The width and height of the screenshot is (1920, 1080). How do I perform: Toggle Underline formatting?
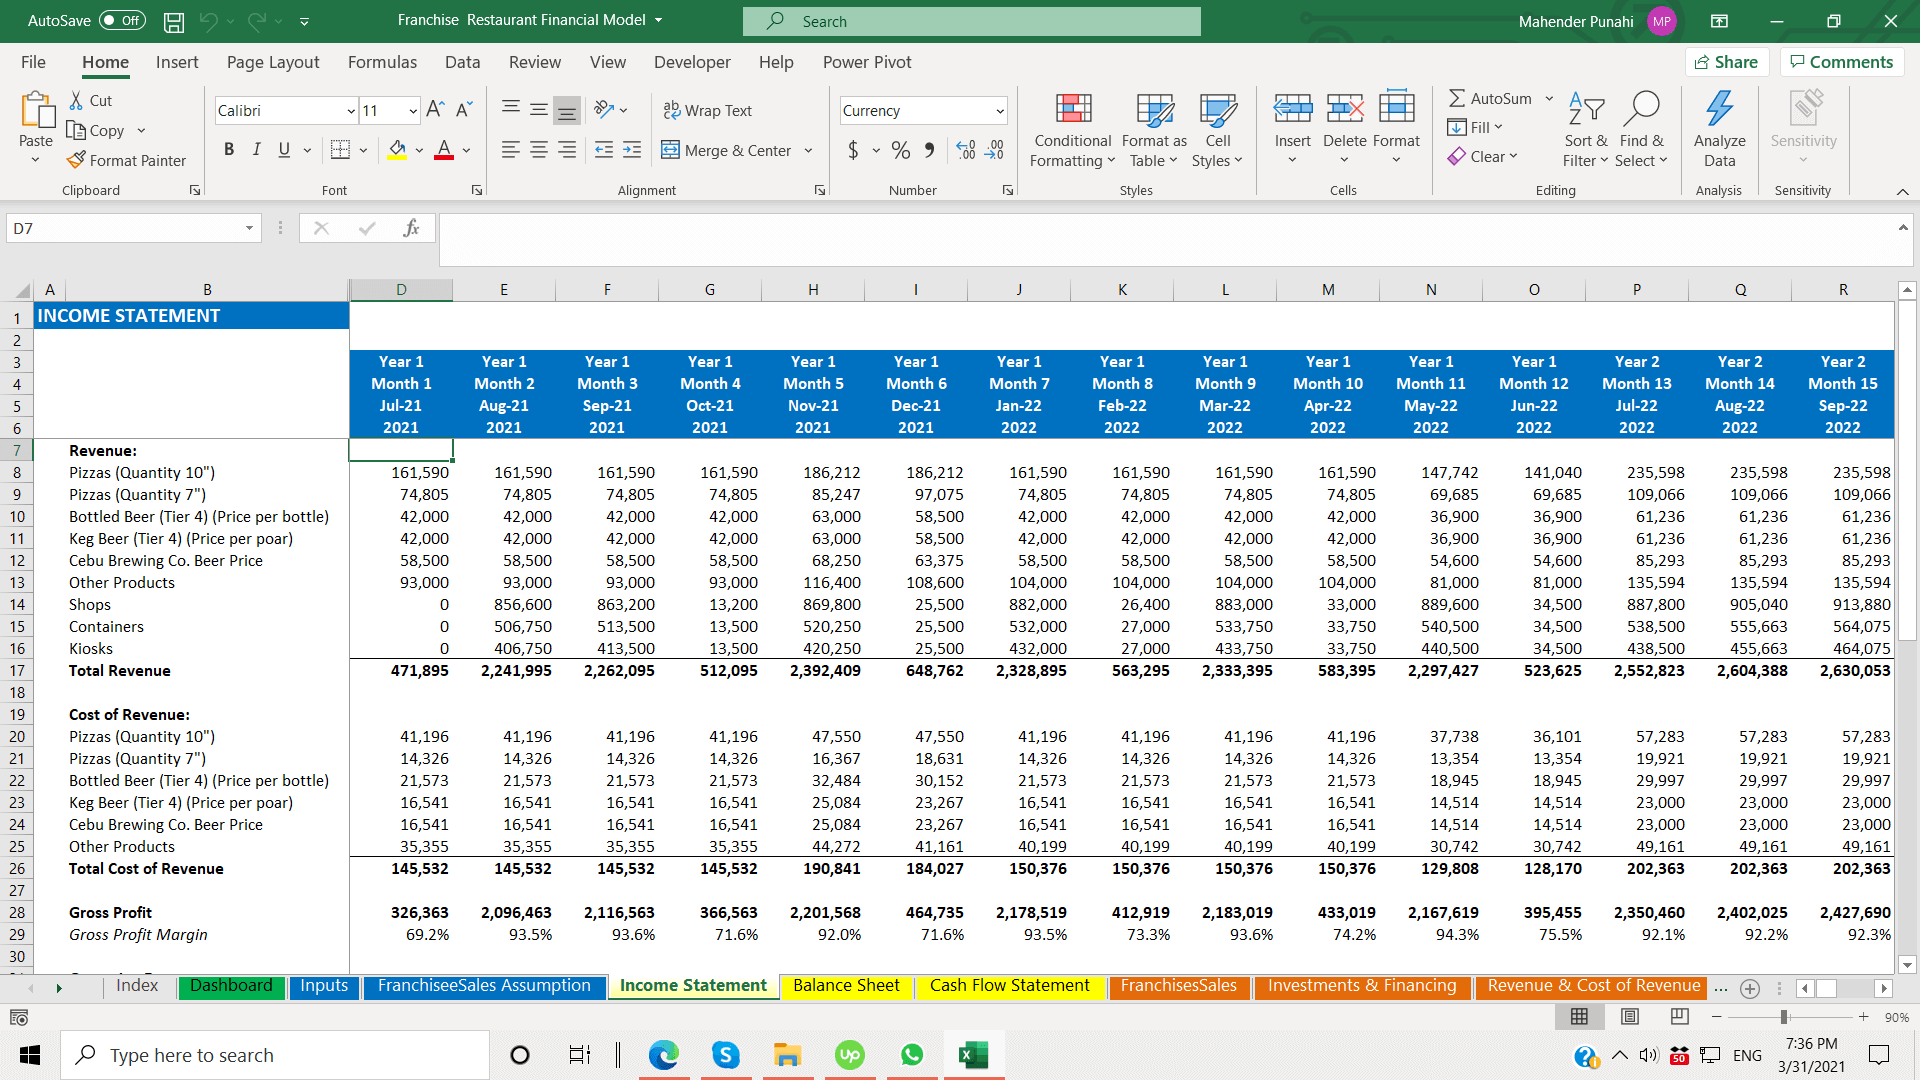pyautogui.click(x=284, y=150)
